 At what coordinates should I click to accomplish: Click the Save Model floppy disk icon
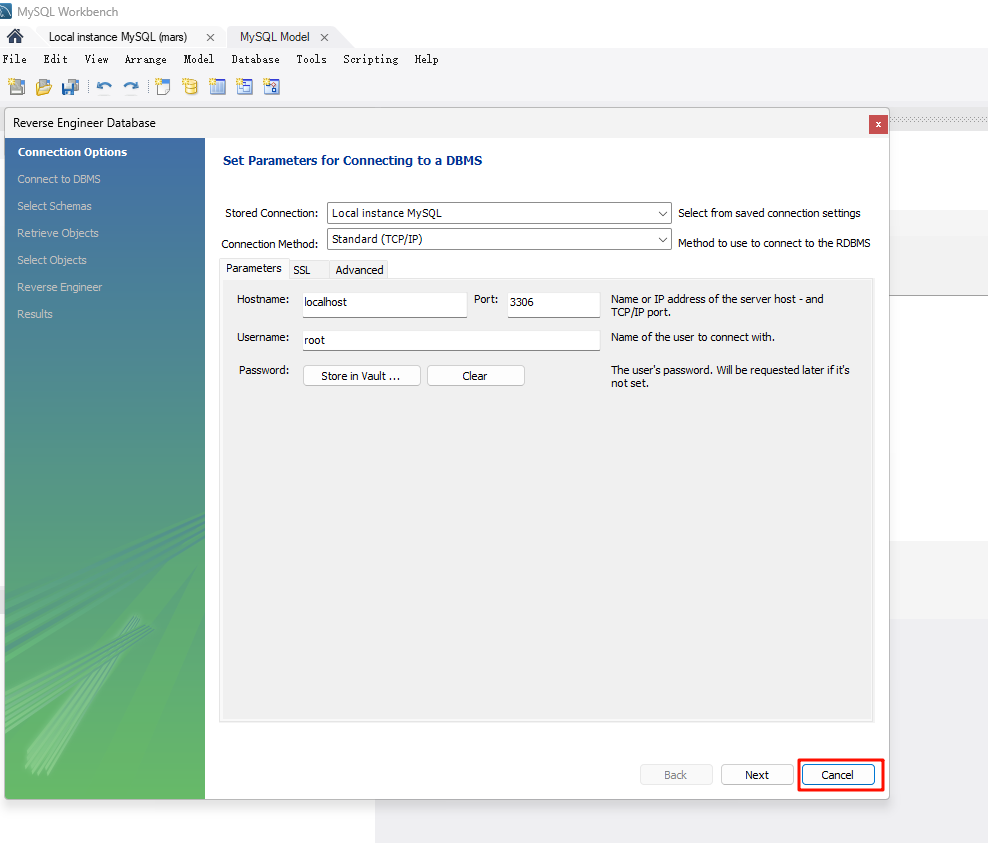70,86
